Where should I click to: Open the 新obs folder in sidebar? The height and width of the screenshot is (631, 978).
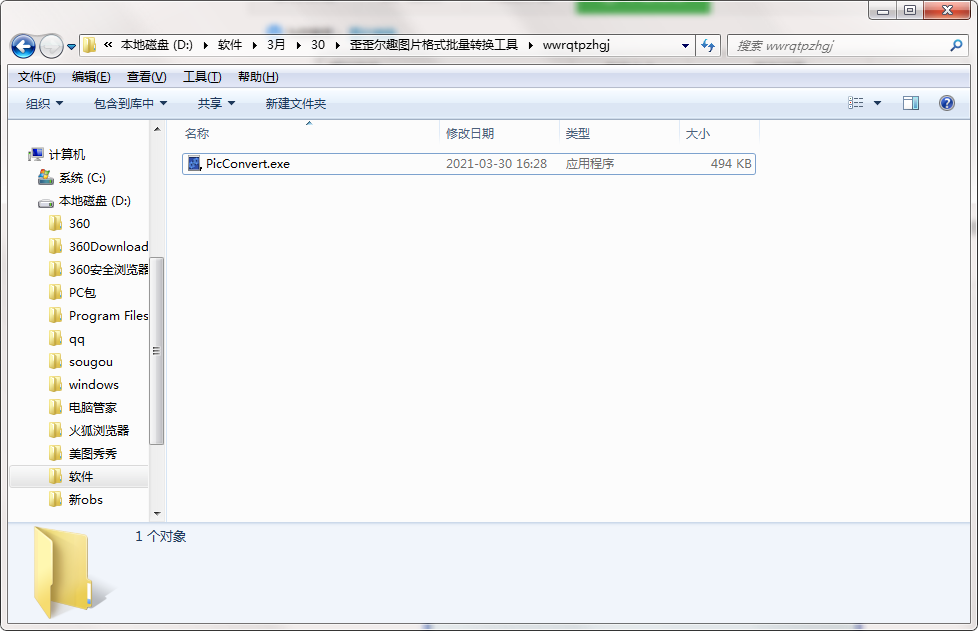point(85,499)
